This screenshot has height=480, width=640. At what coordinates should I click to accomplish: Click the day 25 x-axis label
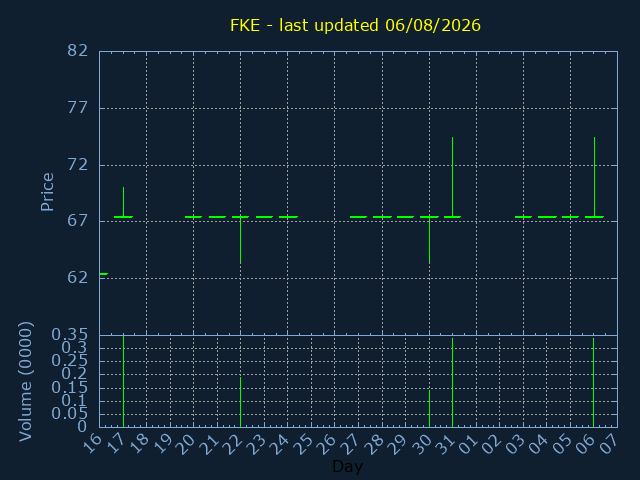pyautogui.click(x=305, y=444)
